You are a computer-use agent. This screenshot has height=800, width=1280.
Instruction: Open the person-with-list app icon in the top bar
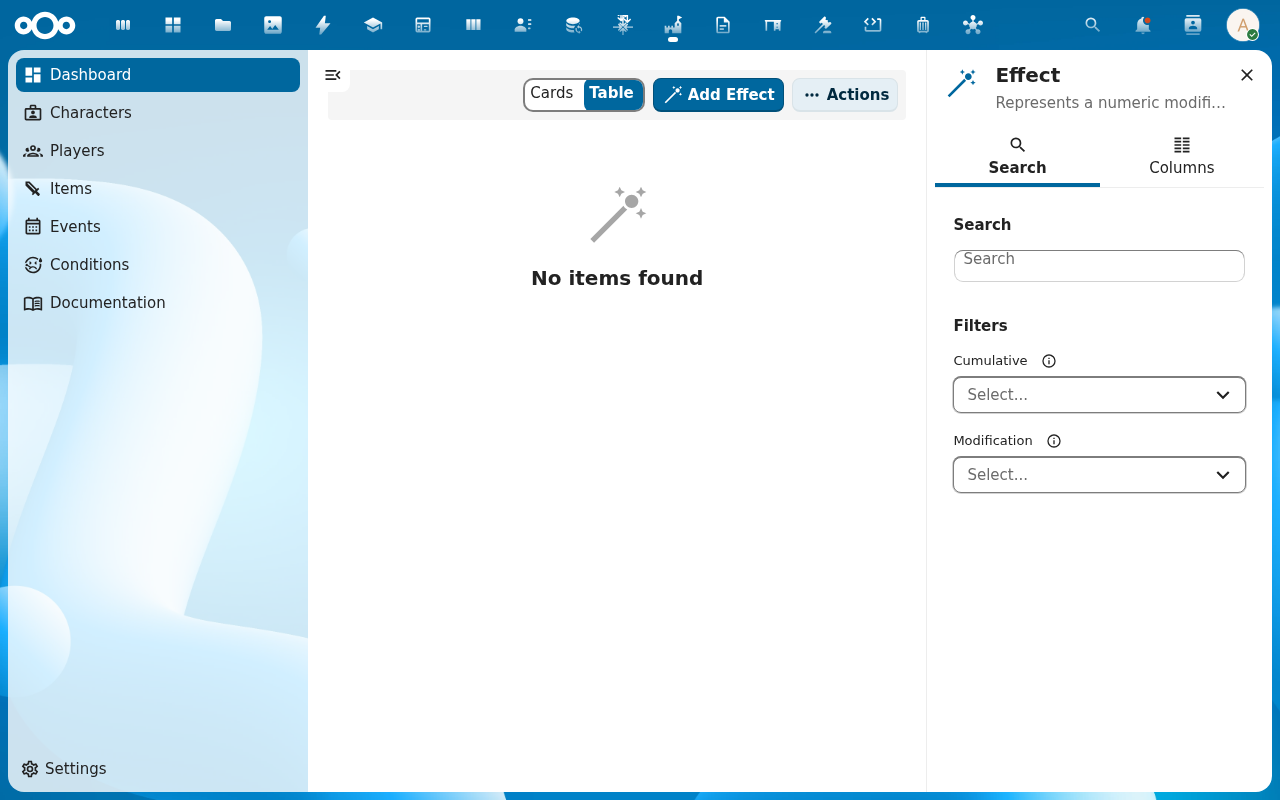pyautogui.click(x=523, y=25)
